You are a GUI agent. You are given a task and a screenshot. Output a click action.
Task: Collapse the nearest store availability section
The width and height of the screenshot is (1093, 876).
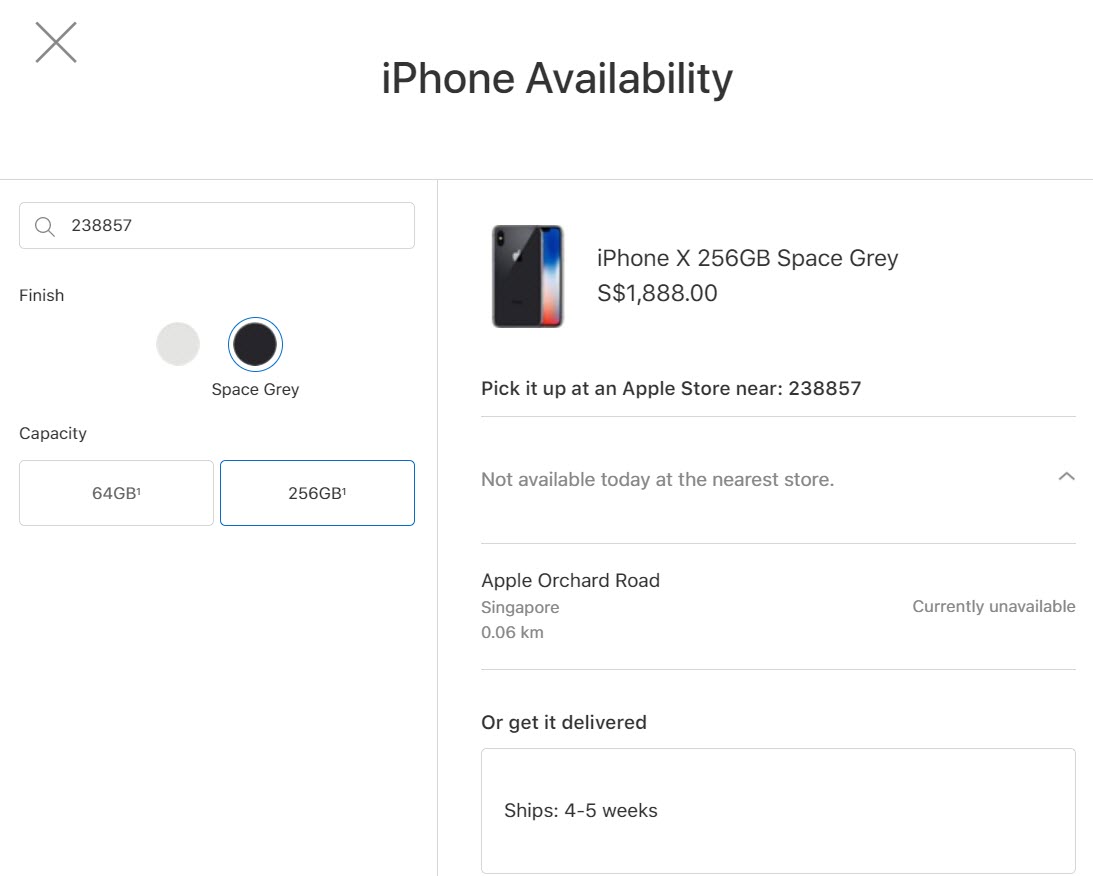pyautogui.click(x=1066, y=478)
